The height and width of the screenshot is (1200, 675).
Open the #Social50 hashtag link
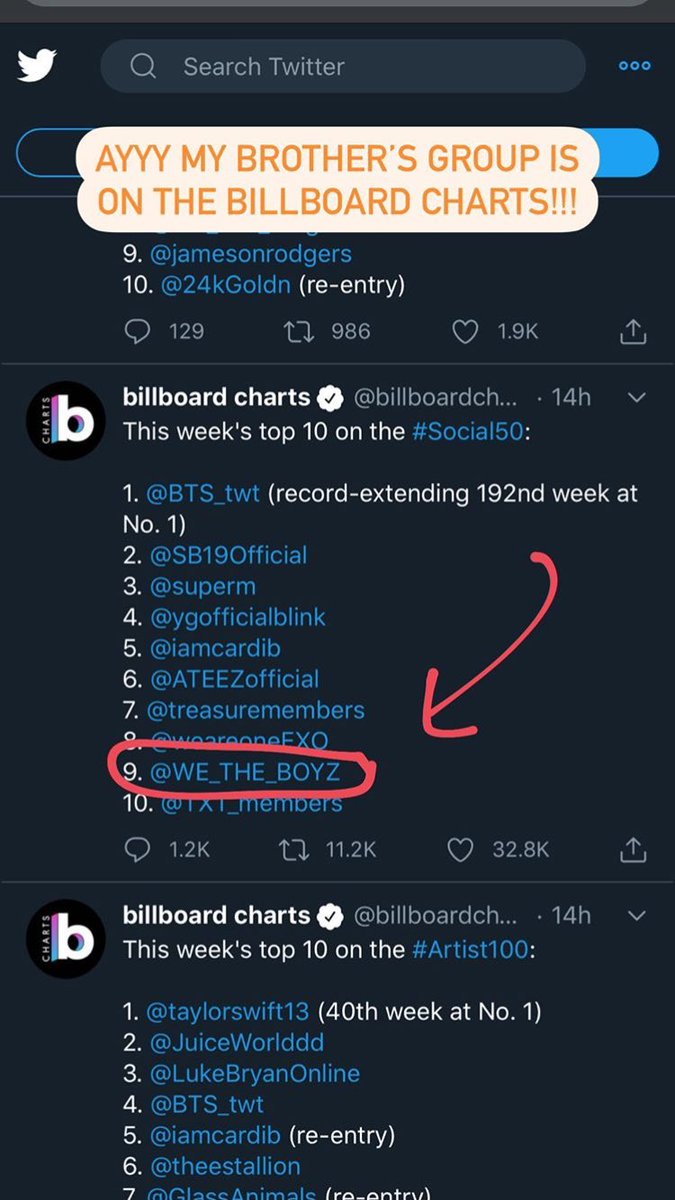pyautogui.click(x=465, y=433)
